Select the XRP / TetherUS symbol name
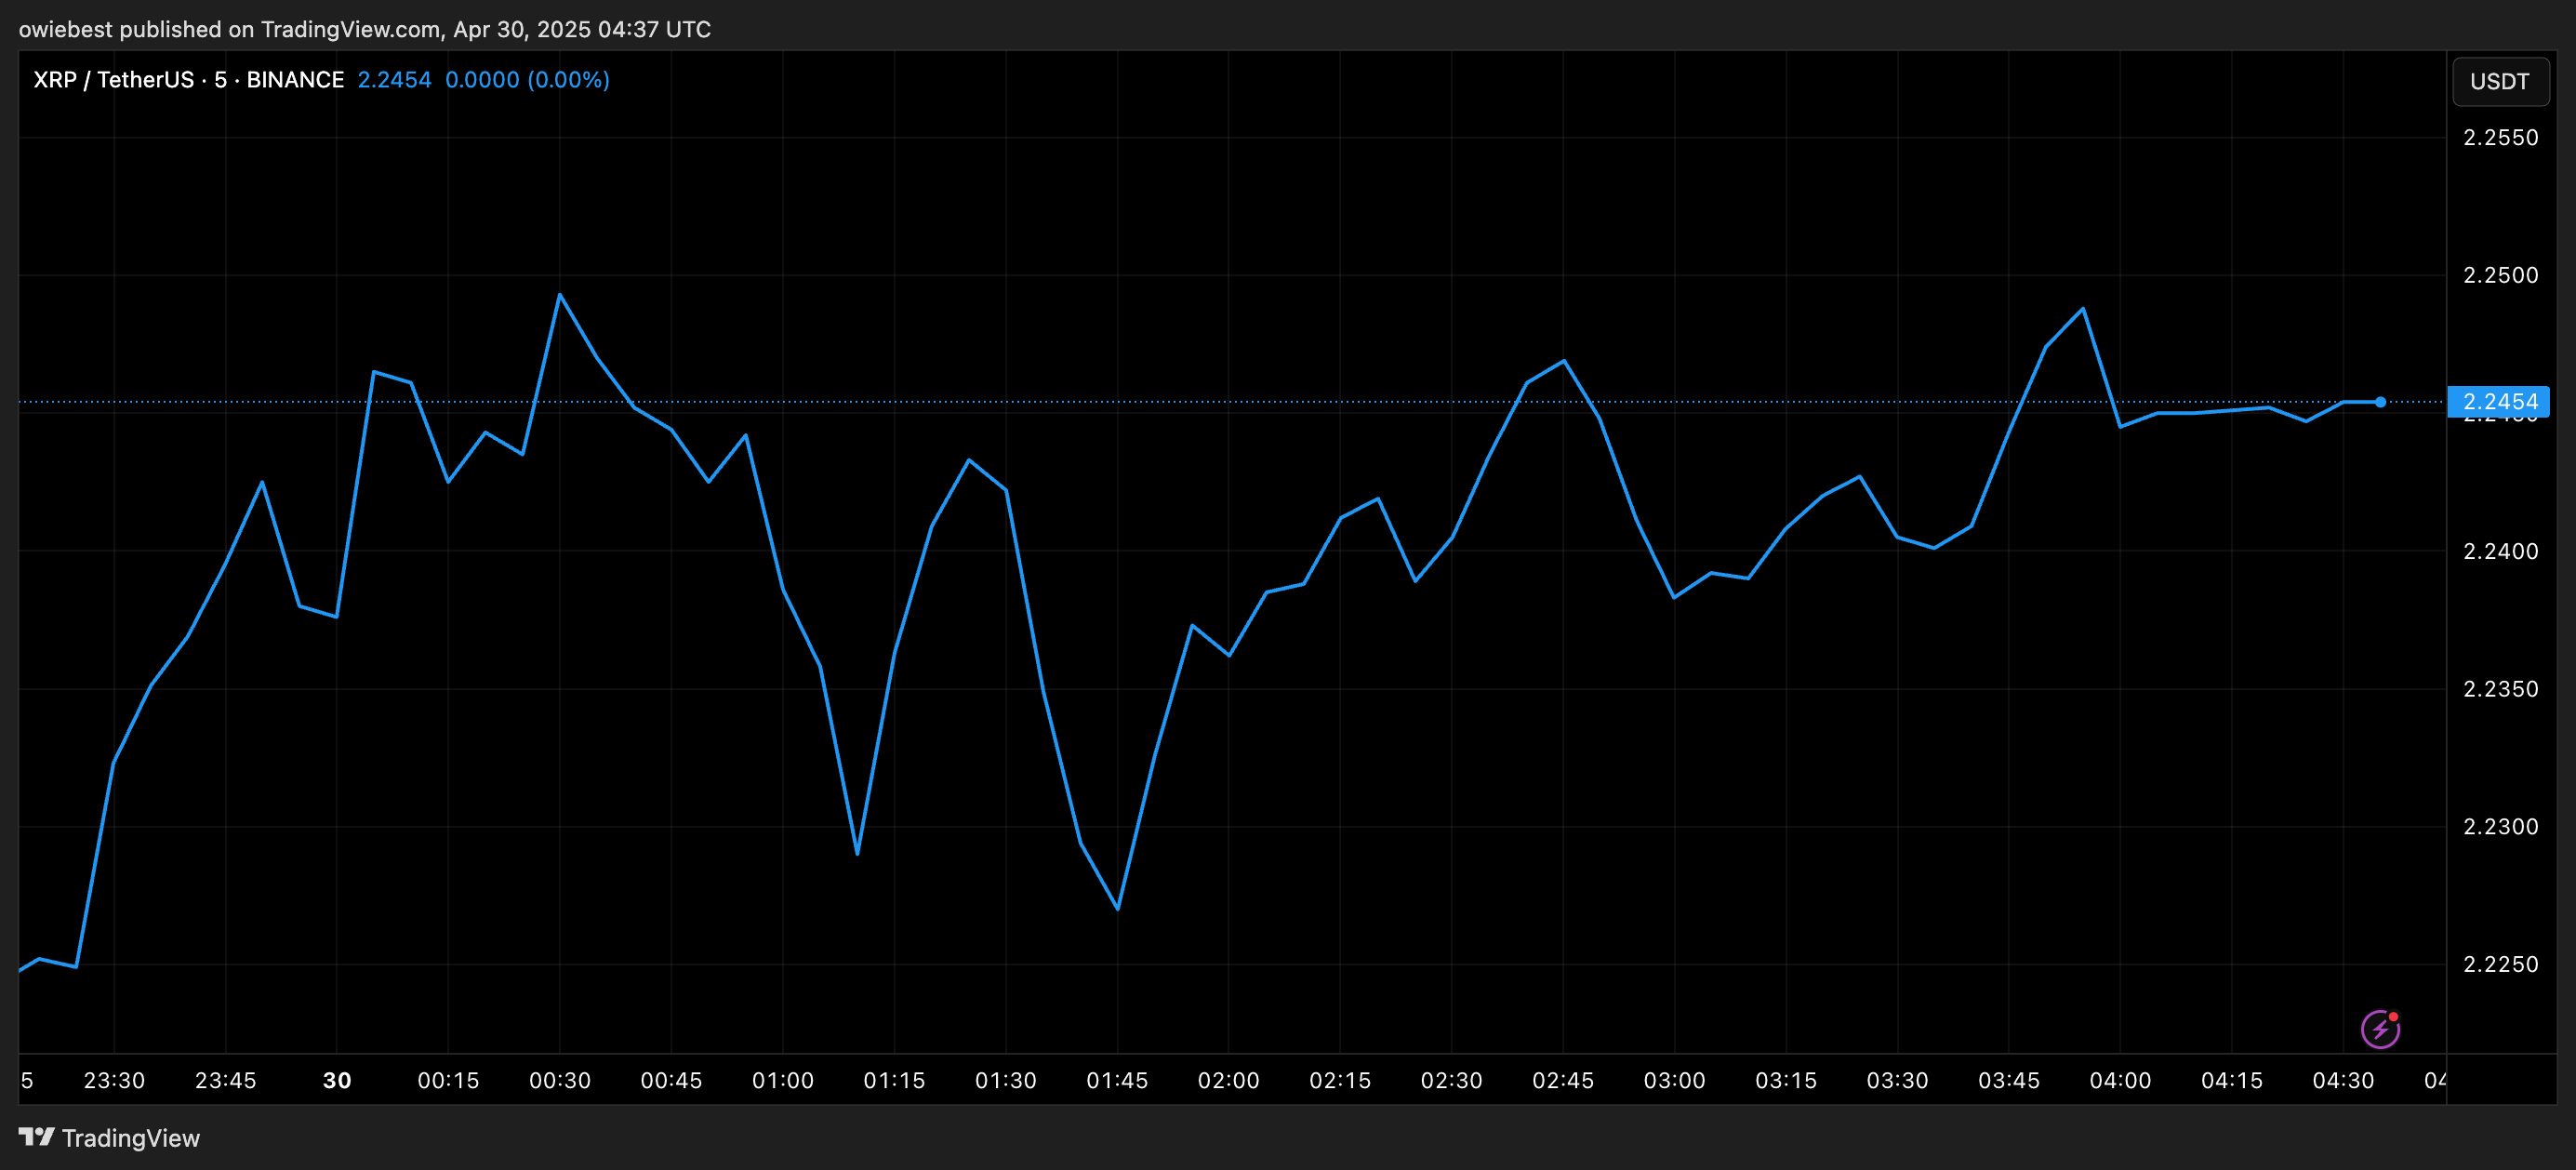2576x1170 pixels. click(113, 79)
